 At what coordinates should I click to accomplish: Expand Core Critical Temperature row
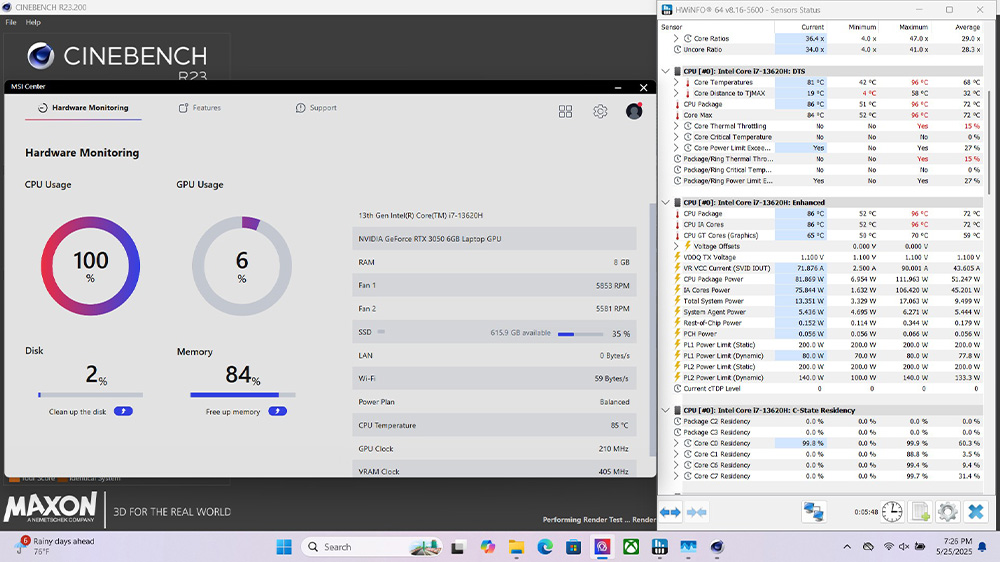(x=676, y=137)
